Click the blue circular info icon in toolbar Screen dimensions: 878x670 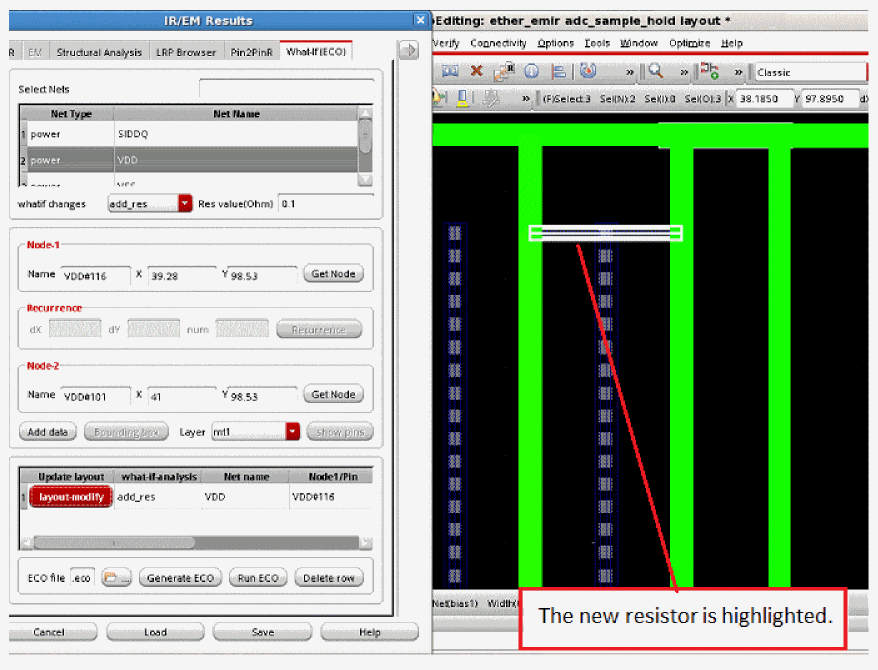(x=531, y=71)
